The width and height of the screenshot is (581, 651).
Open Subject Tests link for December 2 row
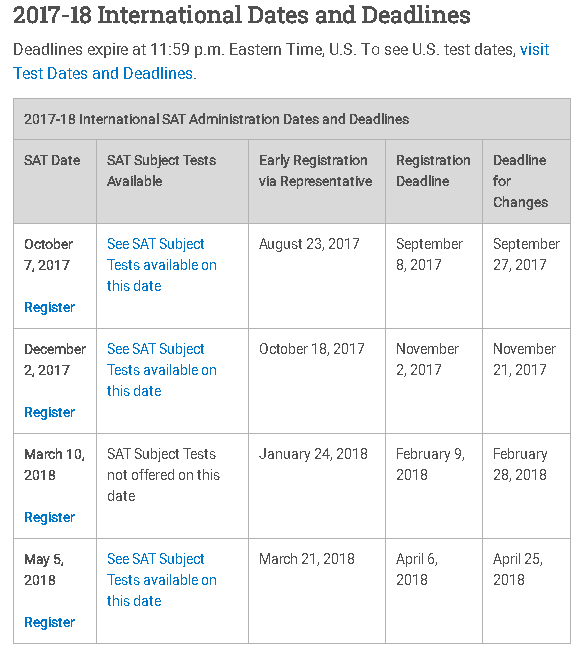point(162,370)
